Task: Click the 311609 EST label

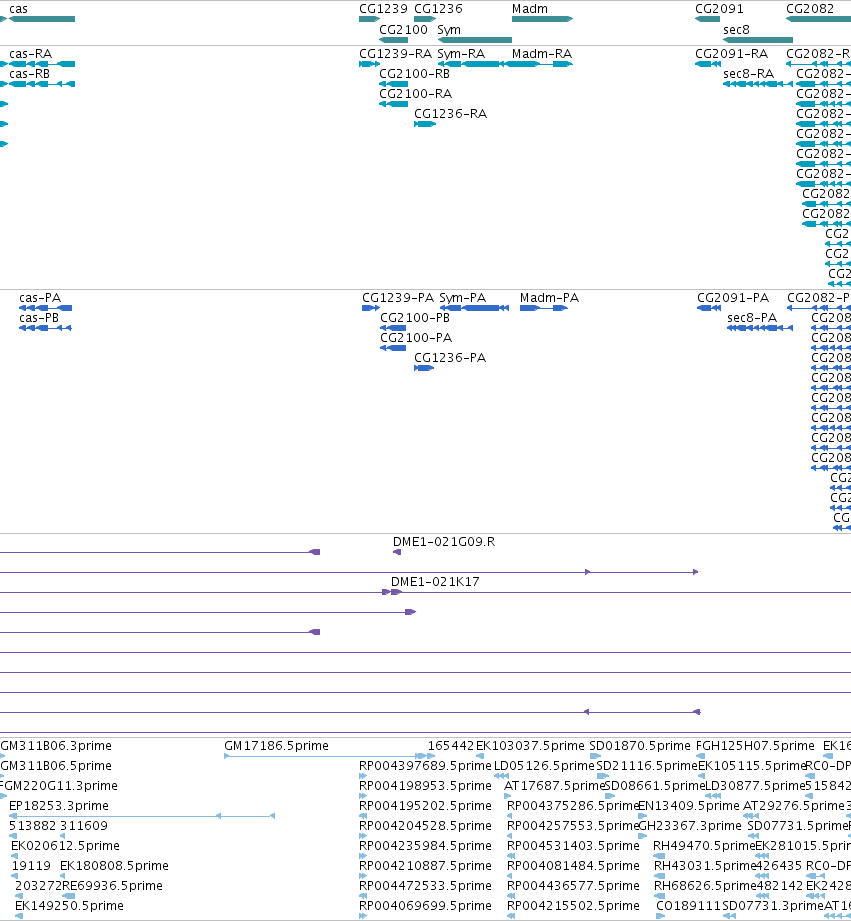Action: coord(84,826)
